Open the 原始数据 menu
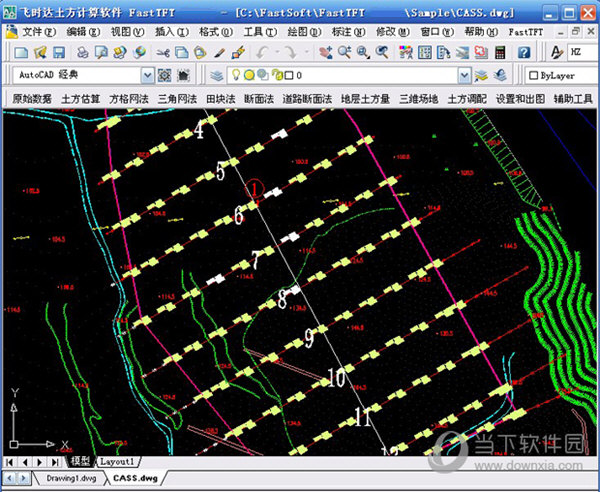The height and width of the screenshot is (492, 600). (x=32, y=99)
